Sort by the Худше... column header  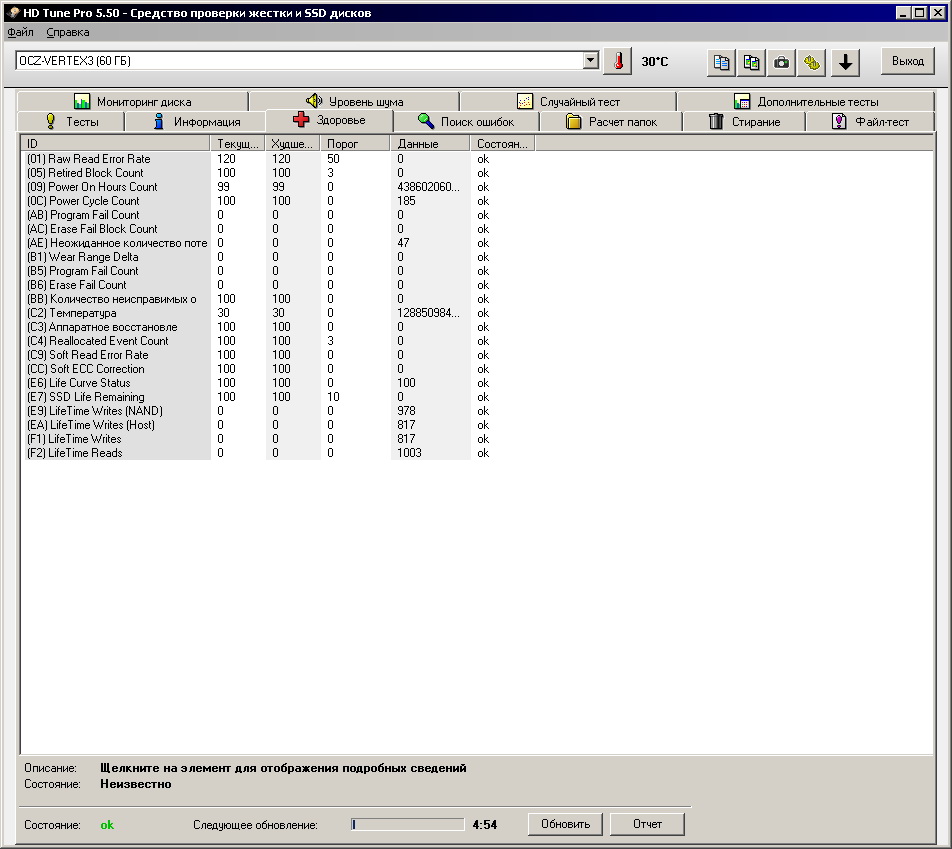(x=293, y=144)
